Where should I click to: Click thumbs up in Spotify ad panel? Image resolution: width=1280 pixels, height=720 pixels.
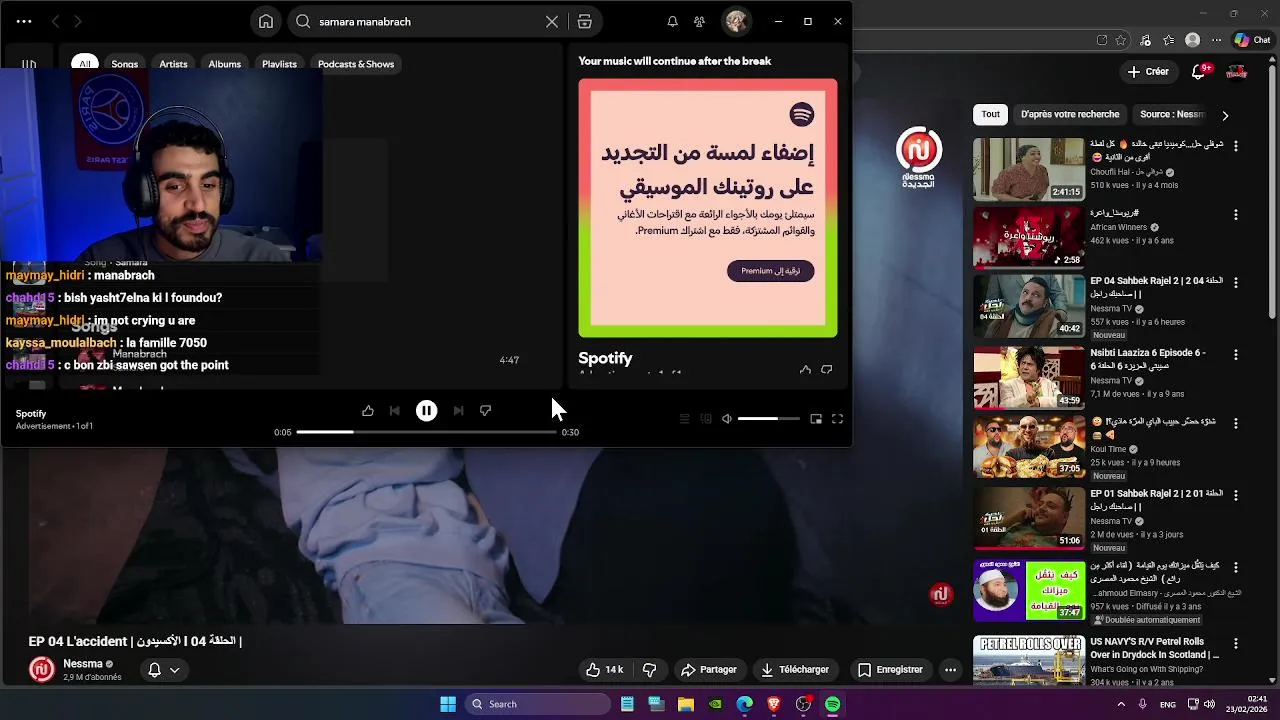click(805, 370)
